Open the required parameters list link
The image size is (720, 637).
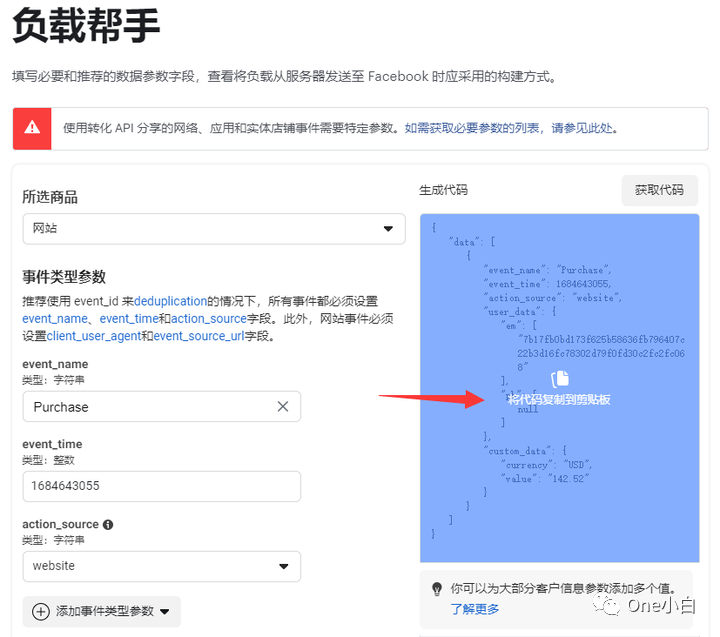point(511,128)
